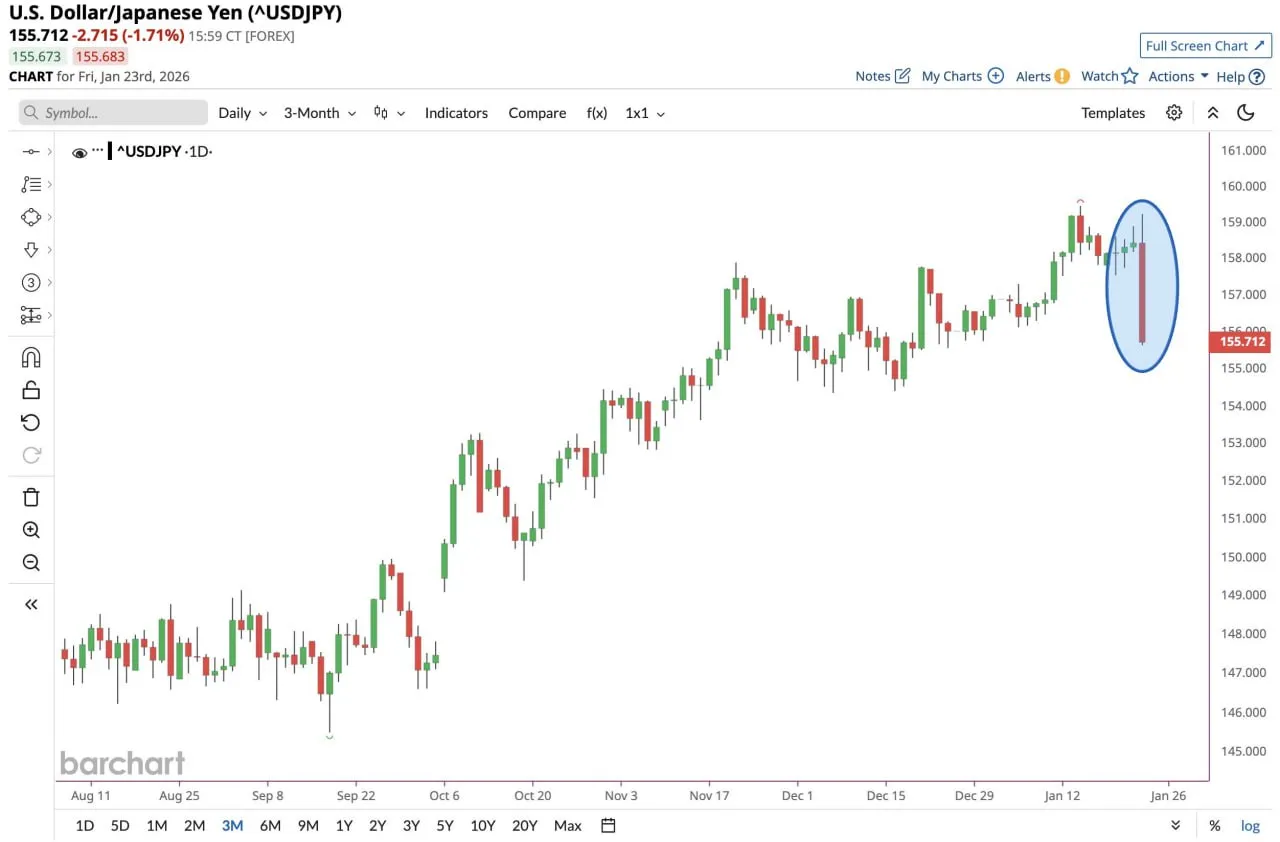
Task: Open chart settings gear icon
Action: tap(1174, 113)
